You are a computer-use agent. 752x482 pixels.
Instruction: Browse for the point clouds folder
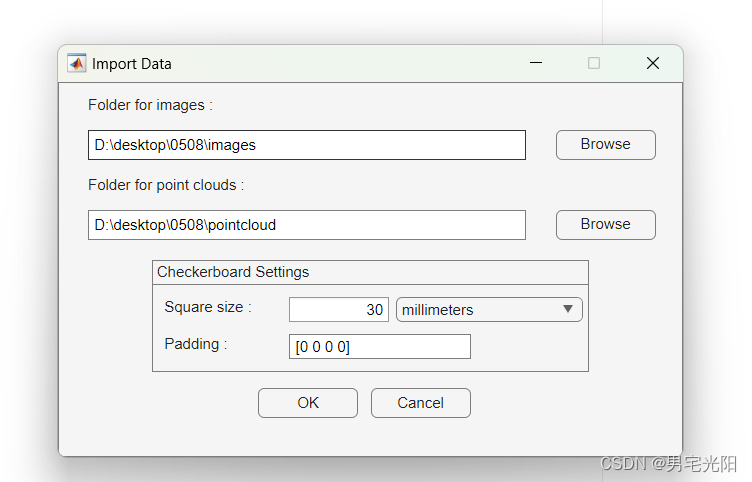605,224
